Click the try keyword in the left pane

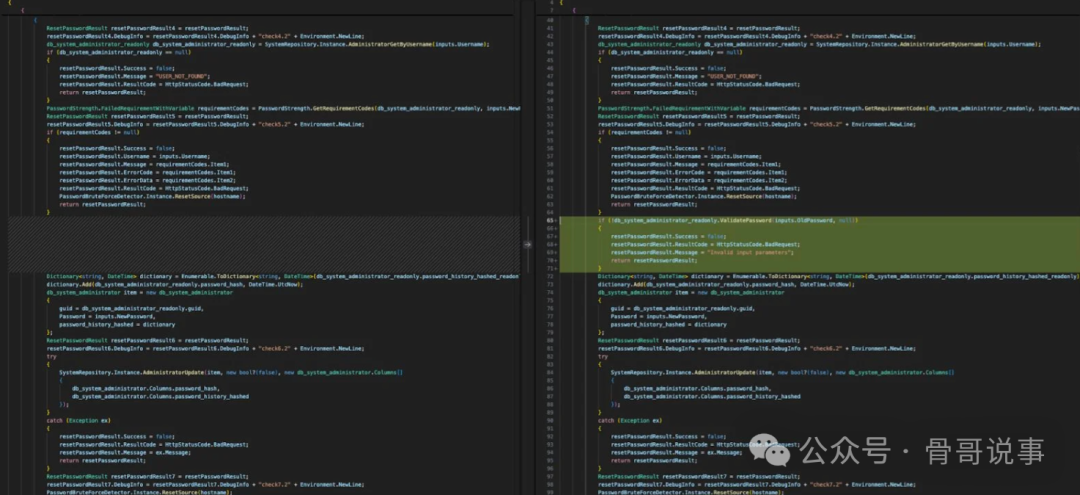pos(52,356)
